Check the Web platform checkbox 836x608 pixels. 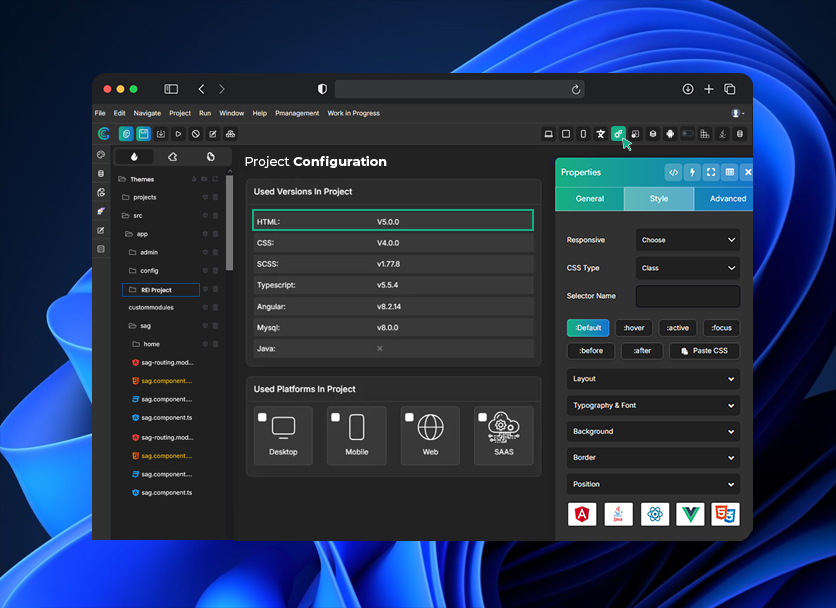coord(409,417)
